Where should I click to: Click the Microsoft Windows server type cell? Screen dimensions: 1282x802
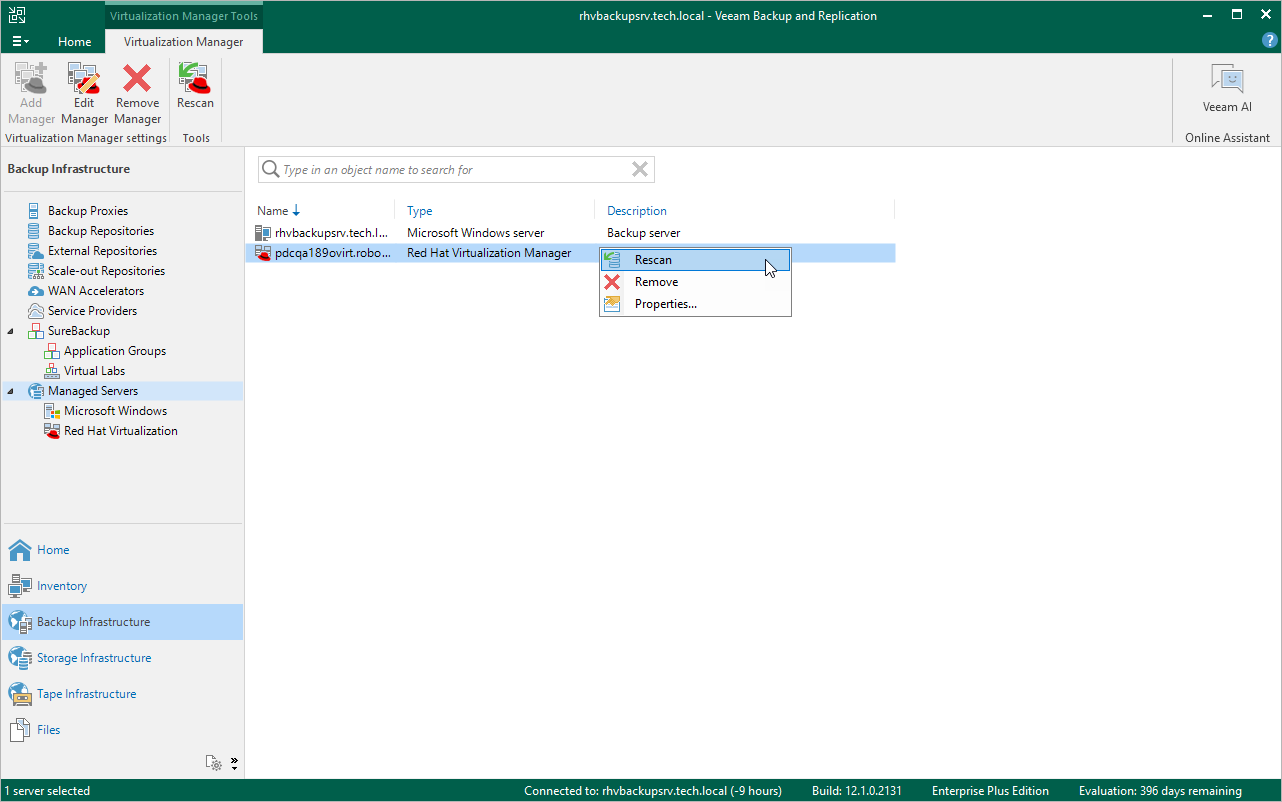[x=476, y=233]
